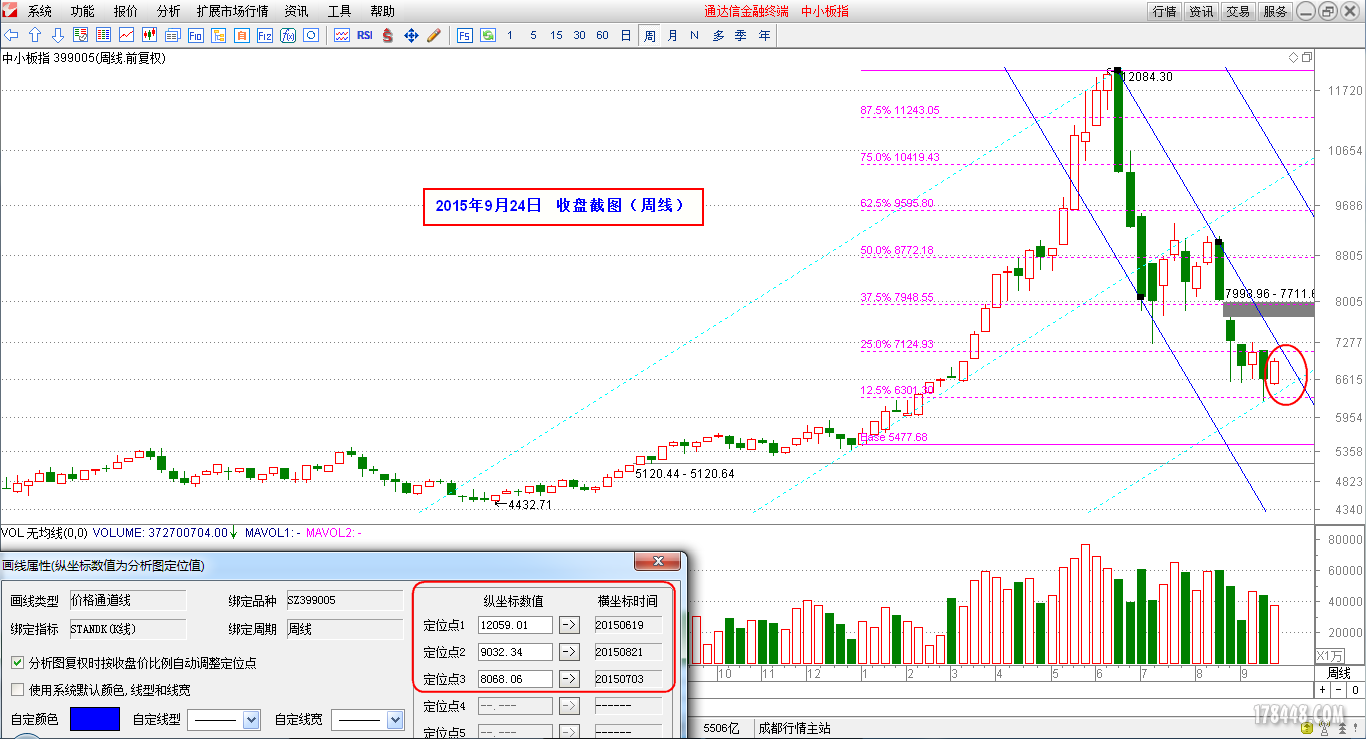Open the 工具 menu

coord(340,11)
